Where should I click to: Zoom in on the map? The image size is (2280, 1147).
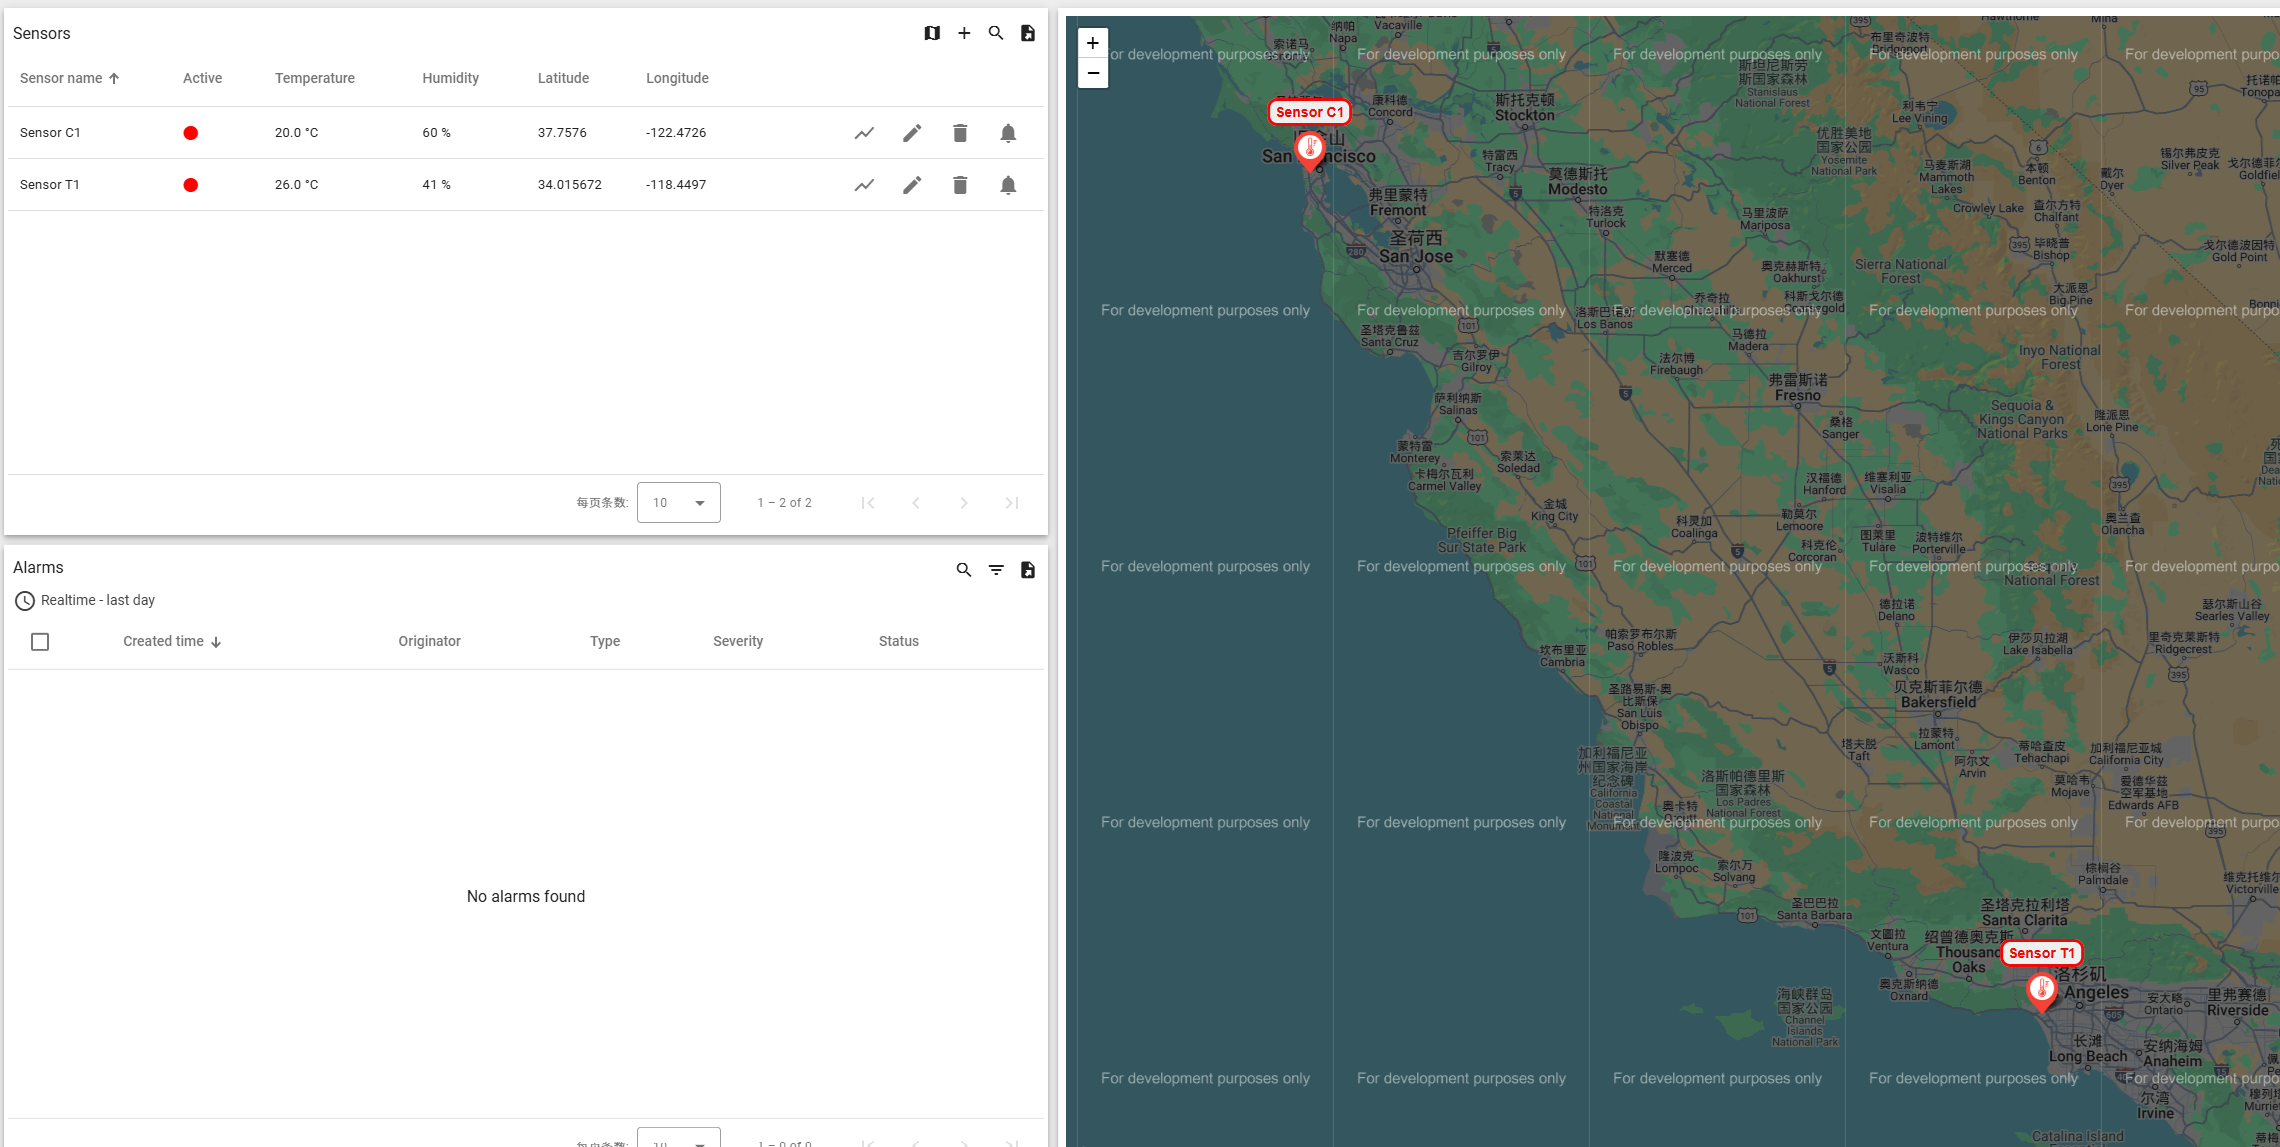point(1093,43)
